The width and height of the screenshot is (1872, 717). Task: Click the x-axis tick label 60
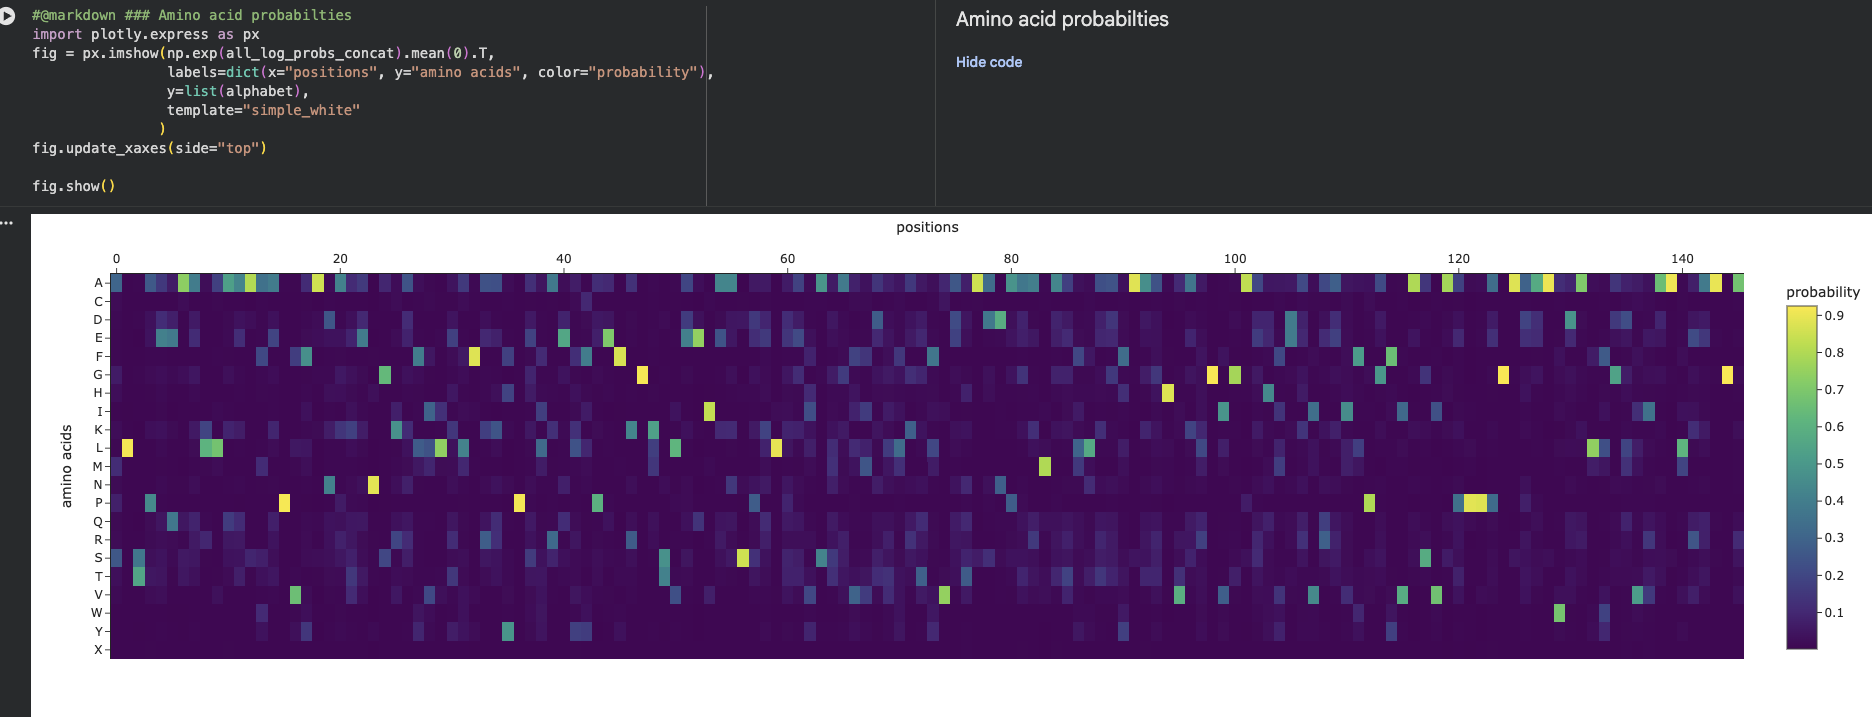point(788,259)
